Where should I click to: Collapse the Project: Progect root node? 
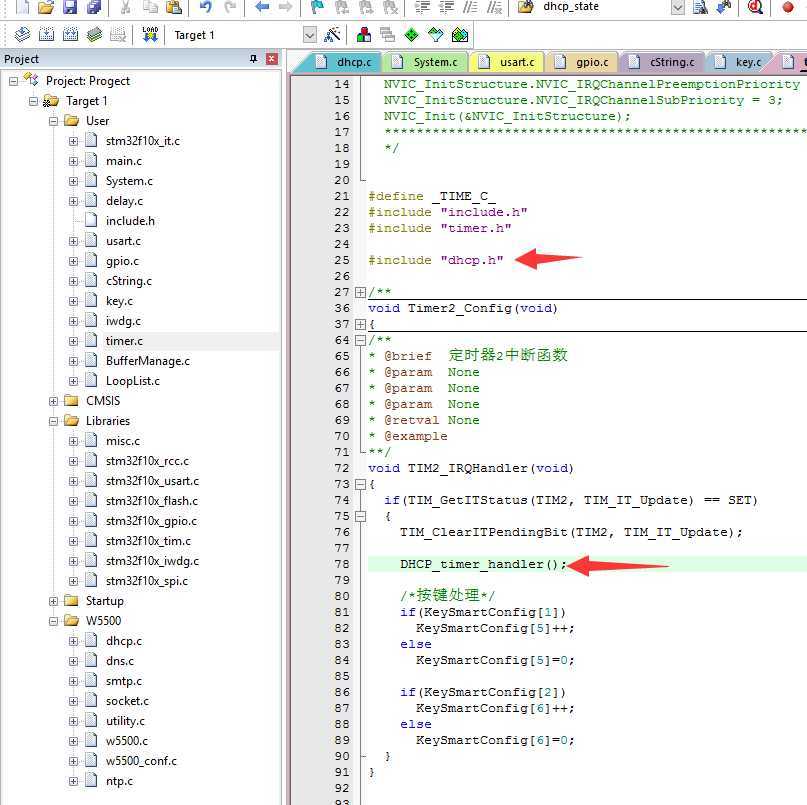(13, 81)
